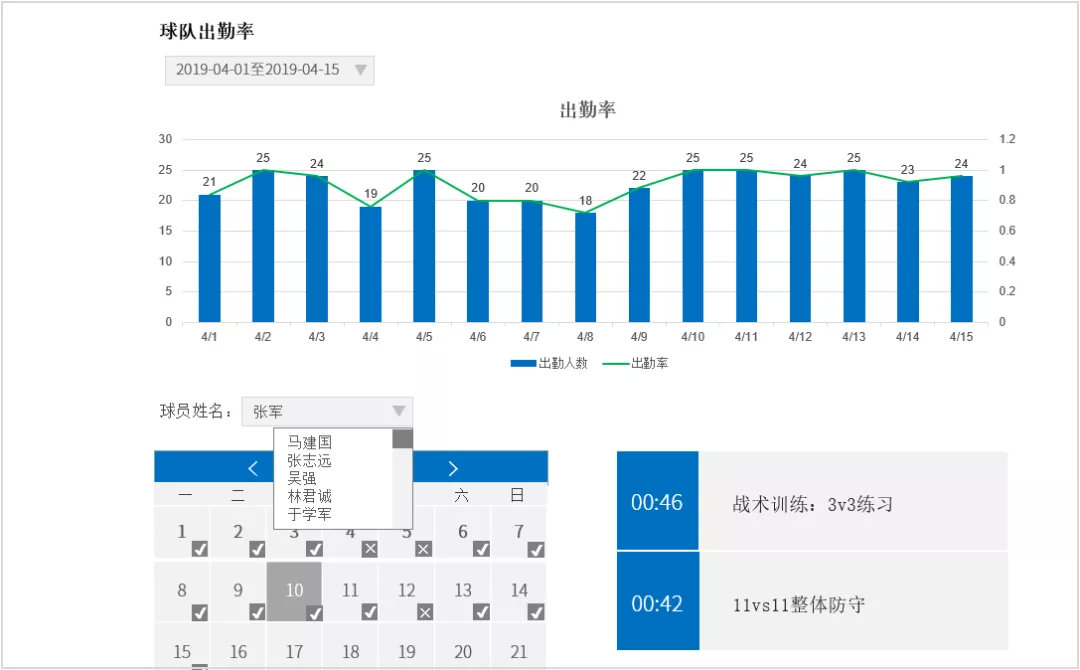Image resolution: width=1080 pixels, height=670 pixels.
Task: Open the 2019-04-01至2019-04-15 date range dropdown
Action: pos(268,70)
